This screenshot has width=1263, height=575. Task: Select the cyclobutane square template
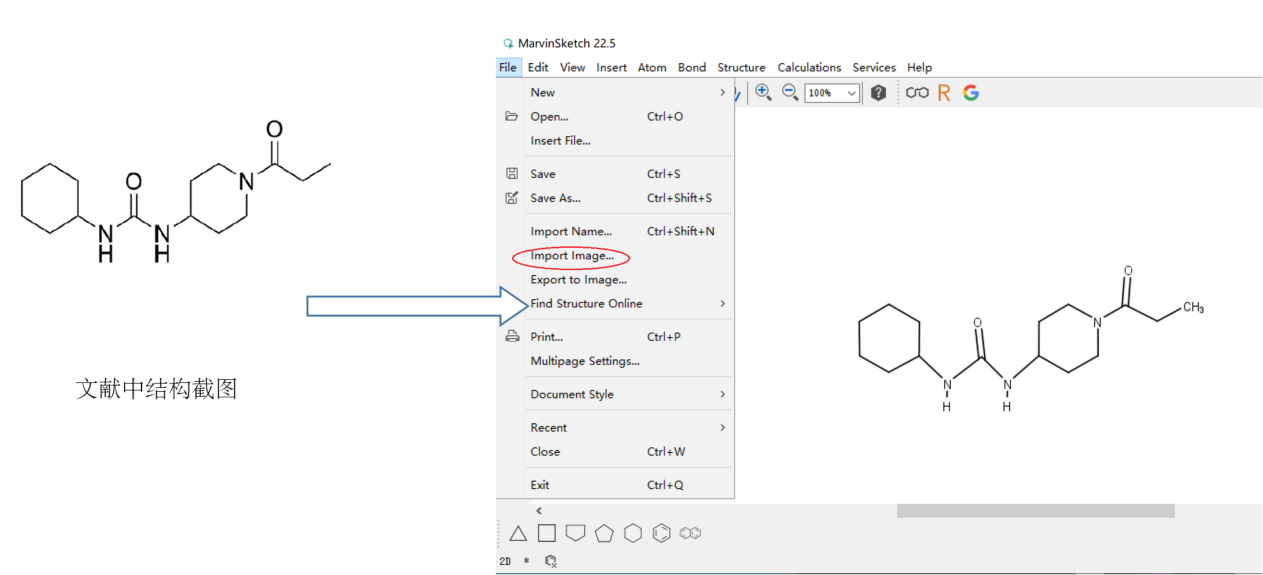546,533
